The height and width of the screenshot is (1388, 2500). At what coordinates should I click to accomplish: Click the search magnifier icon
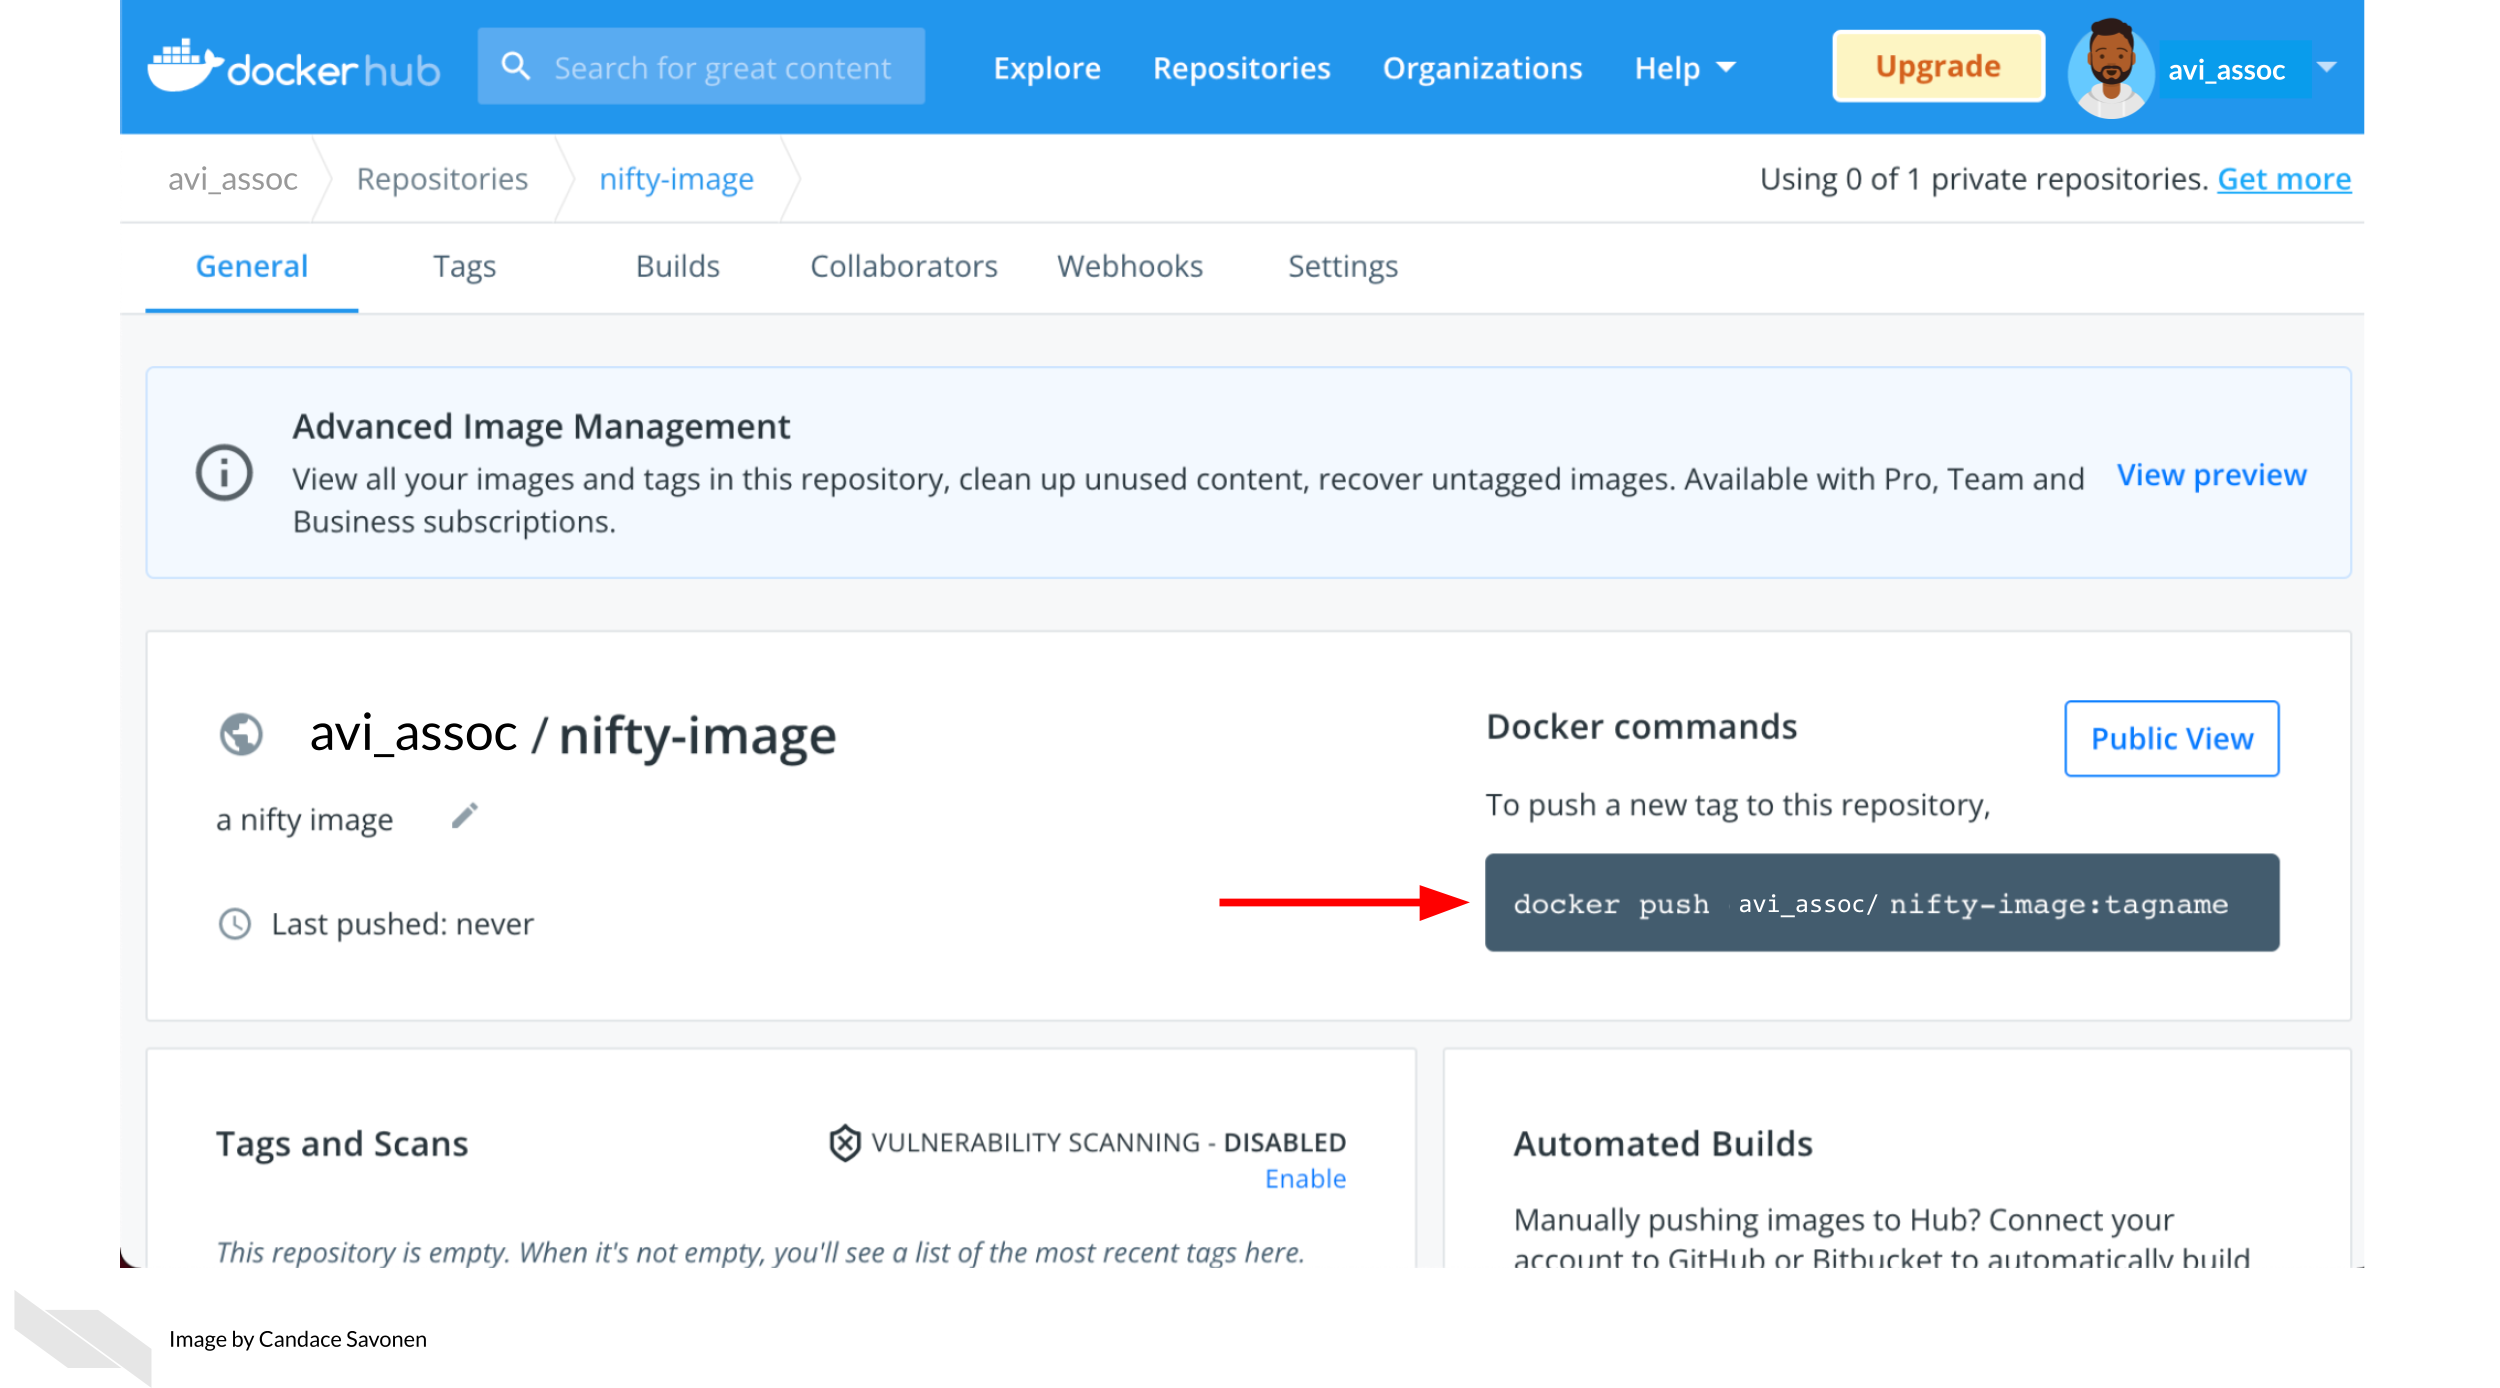[515, 67]
